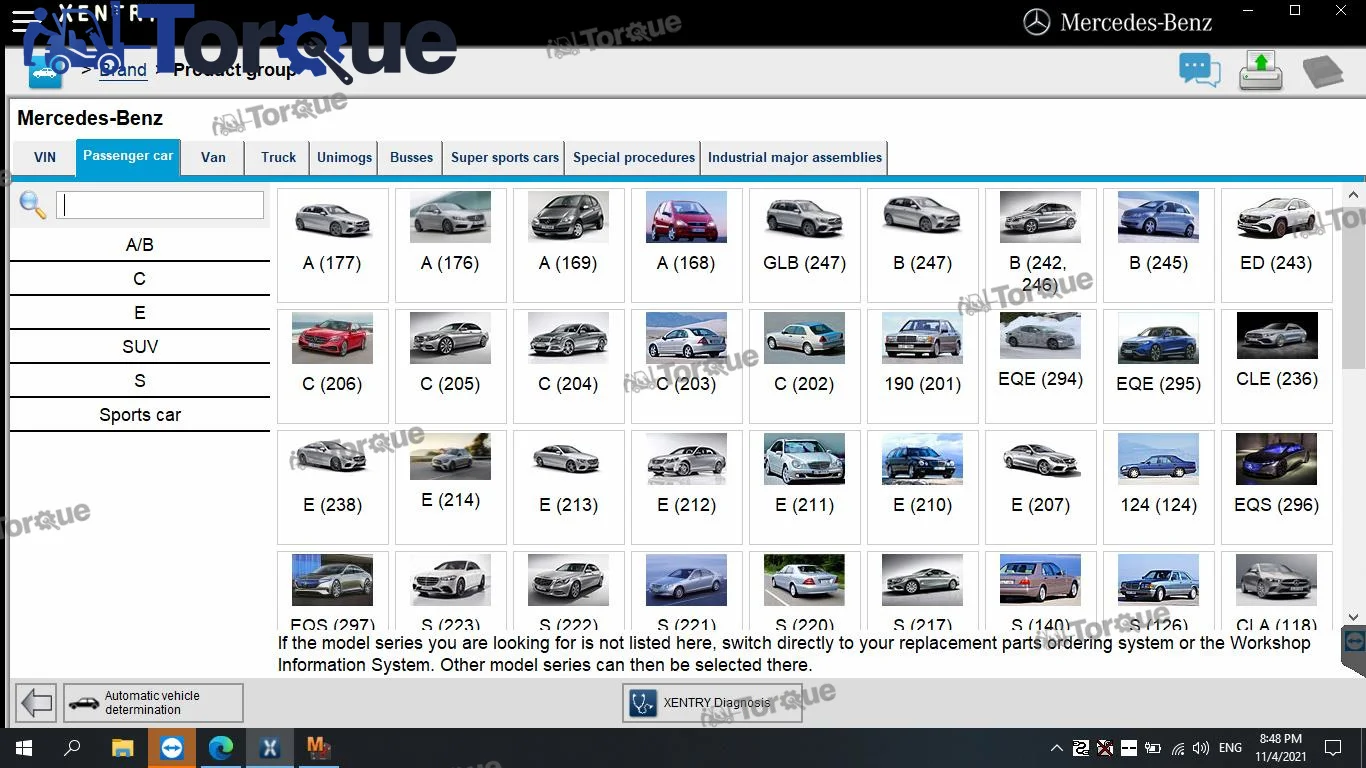
Task: Choose the A (176) model tile
Action: (x=450, y=245)
